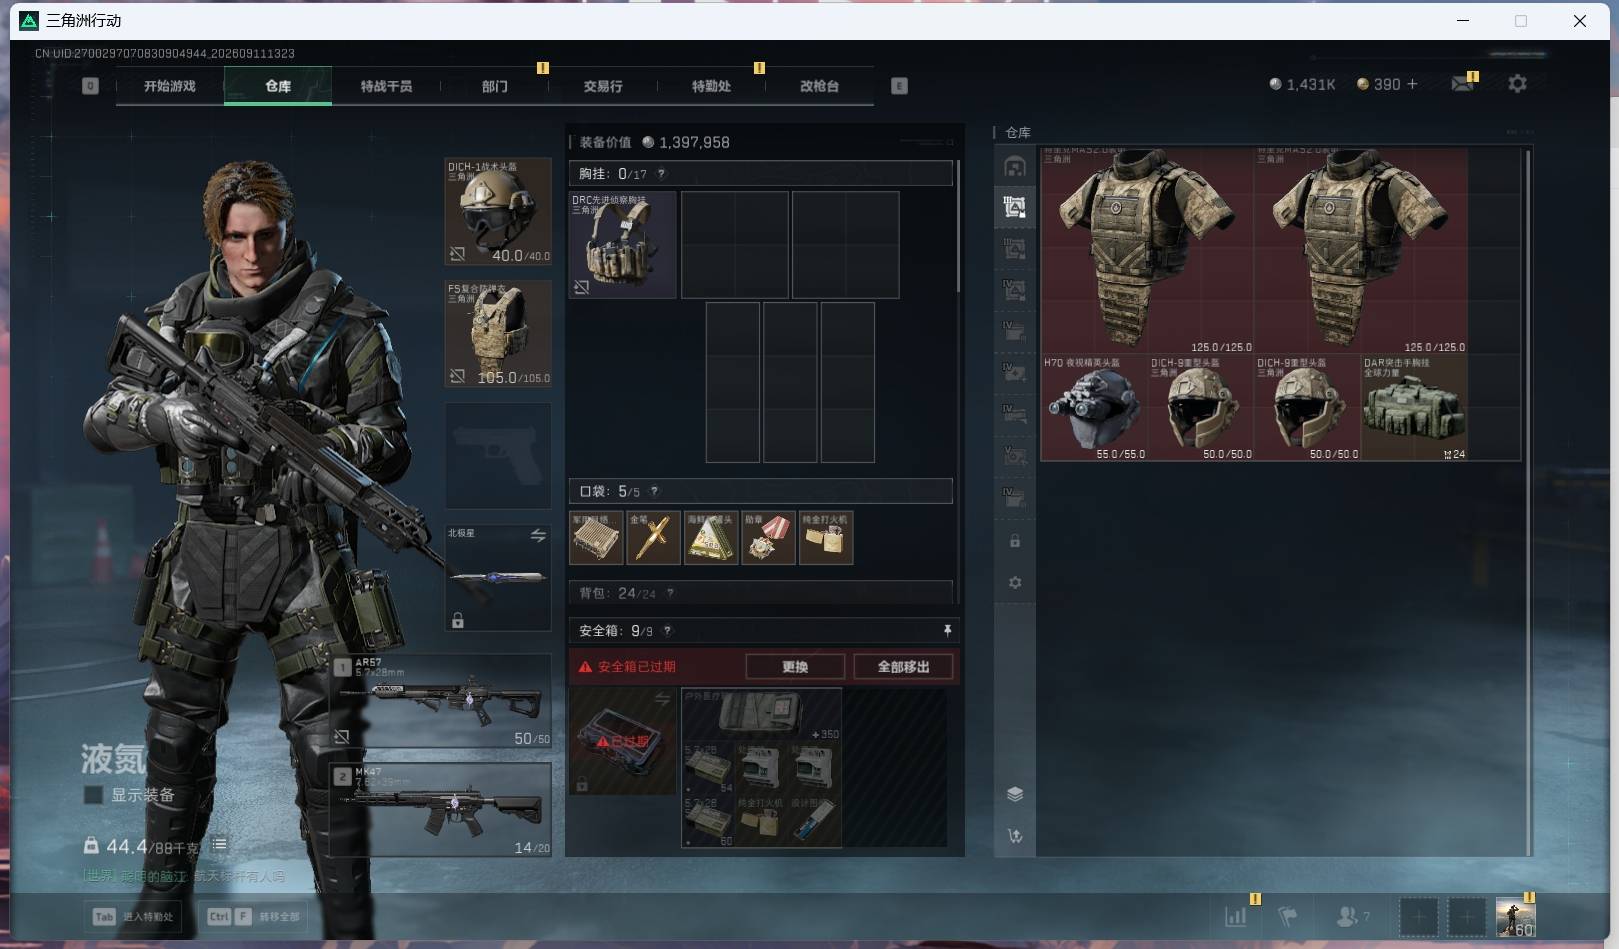Click the warehouse panel vertical scrollbar

(1527, 502)
